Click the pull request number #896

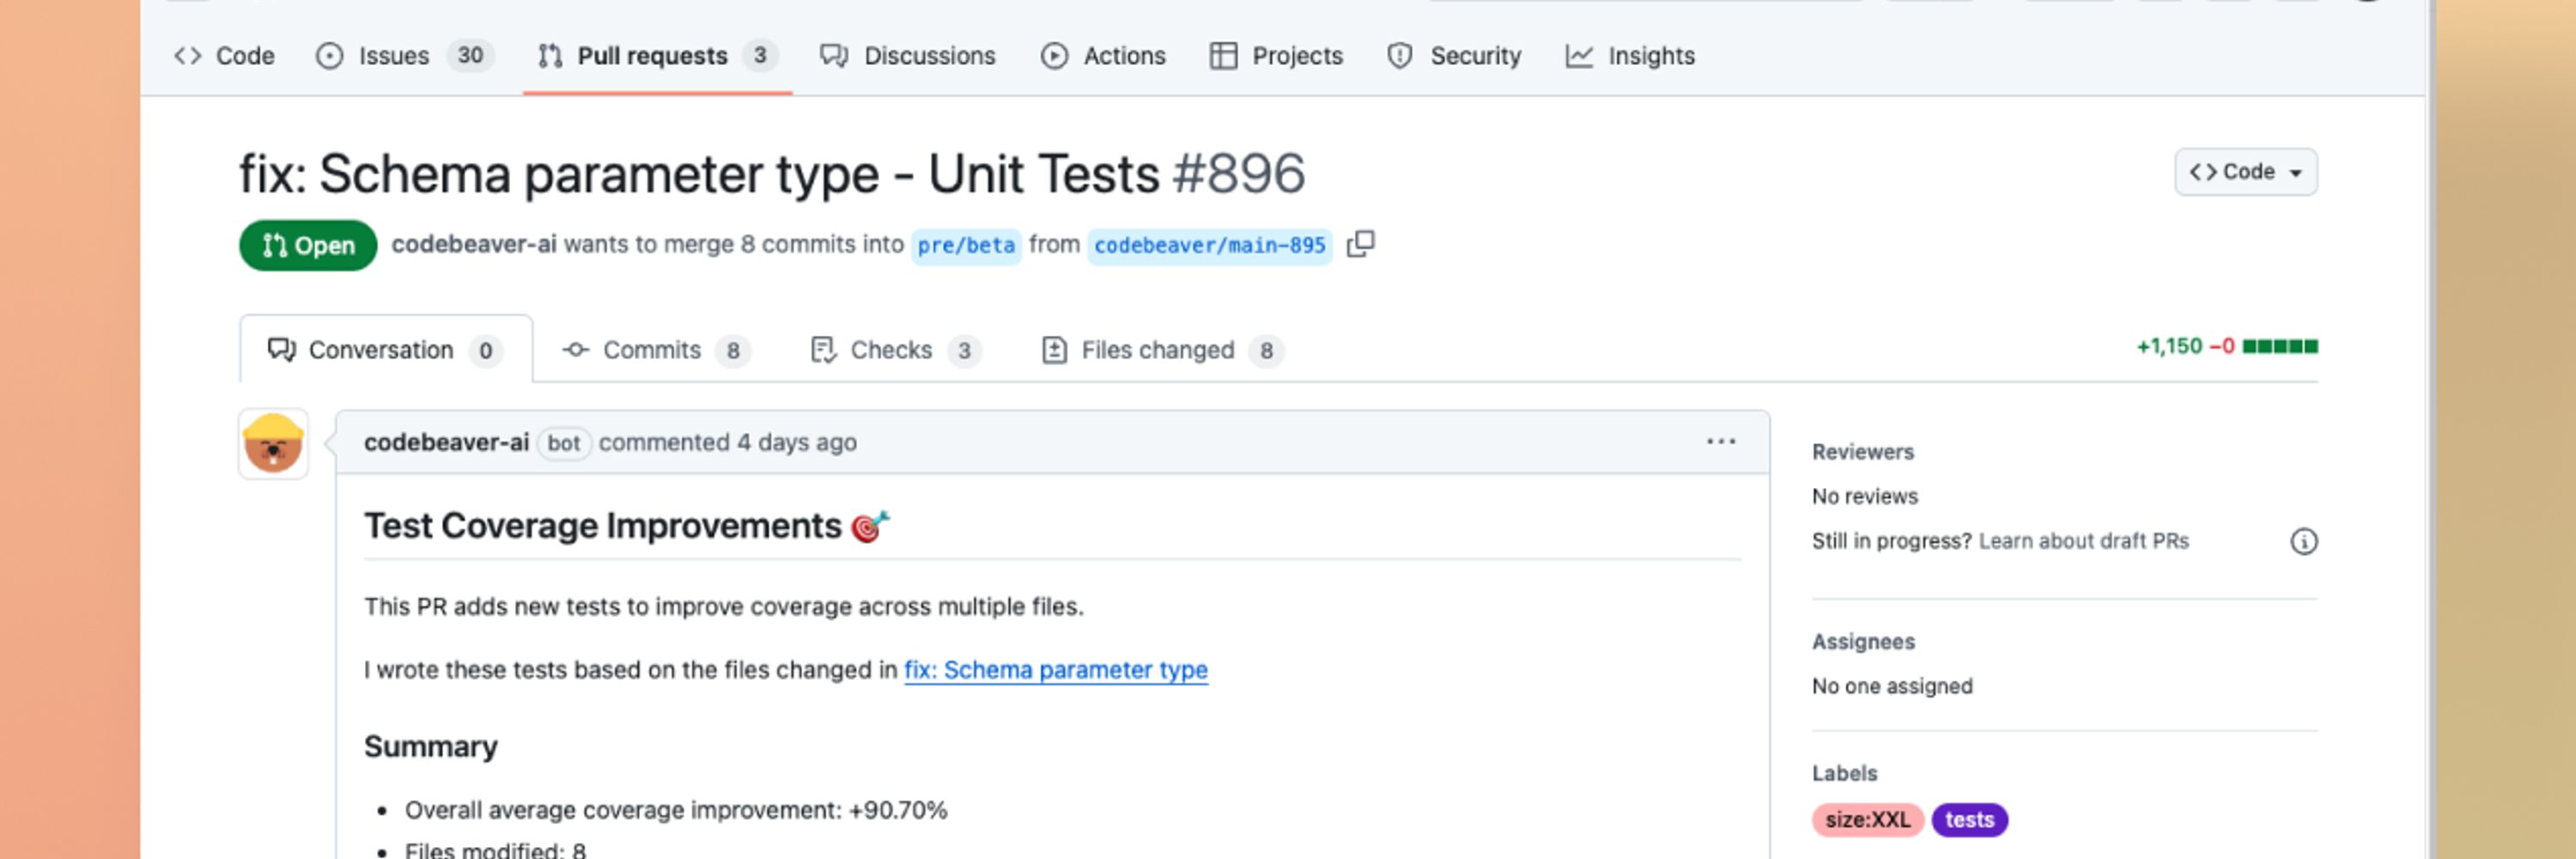click(x=1238, y=174)
